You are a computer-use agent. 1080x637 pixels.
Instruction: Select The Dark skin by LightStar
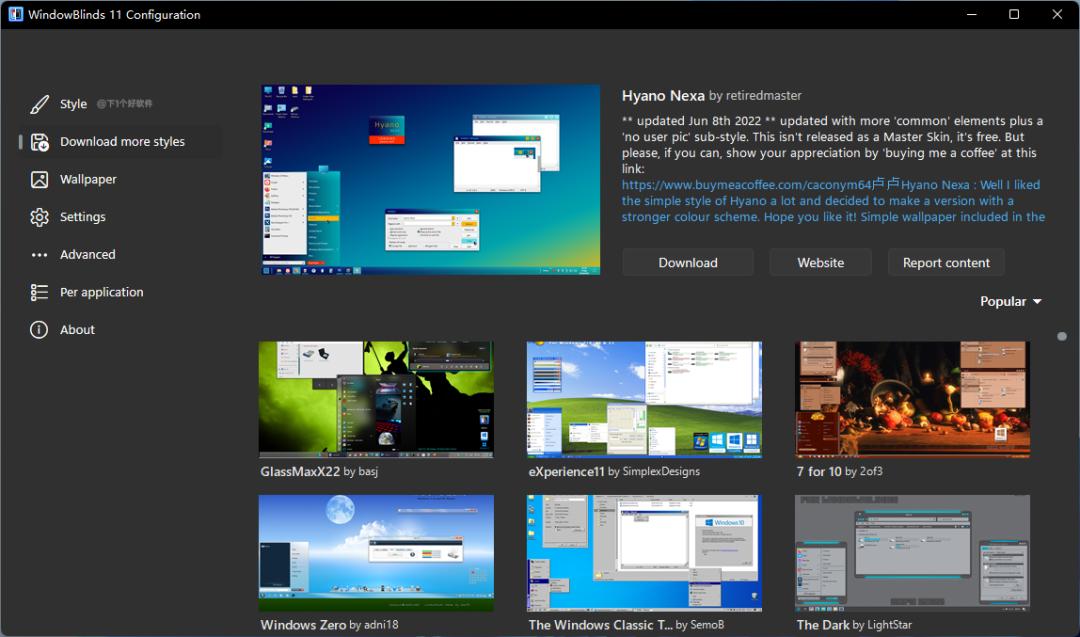tap(911, 552)
